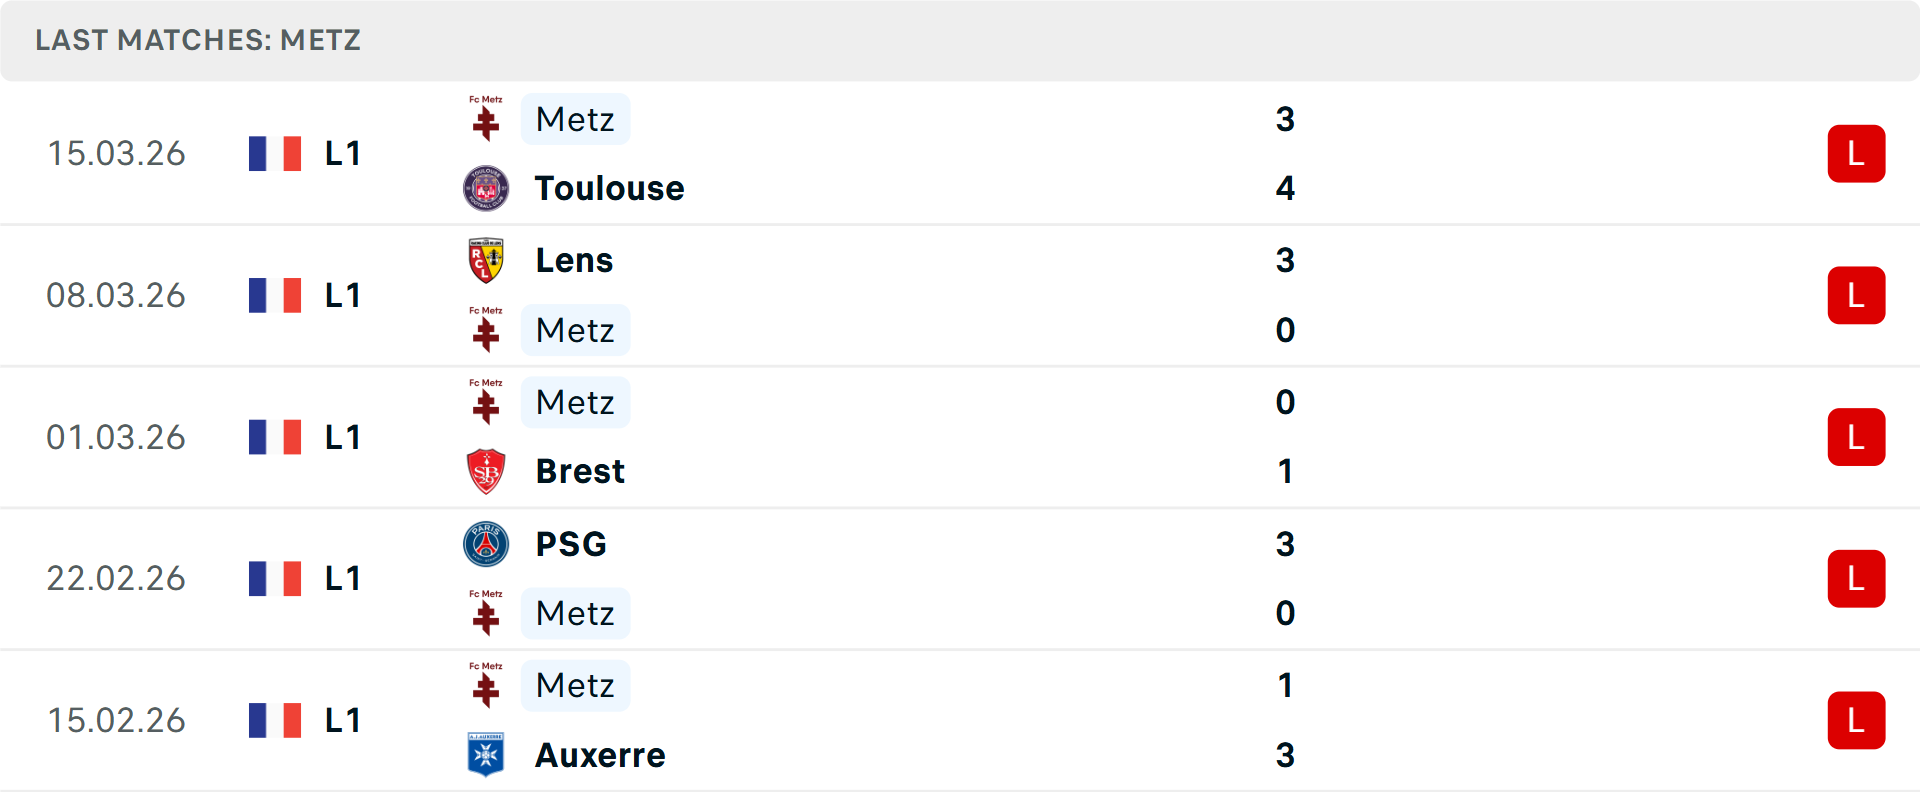Click Metz crest in Toulouse match row
The image size is (1920, 792).
486,119
